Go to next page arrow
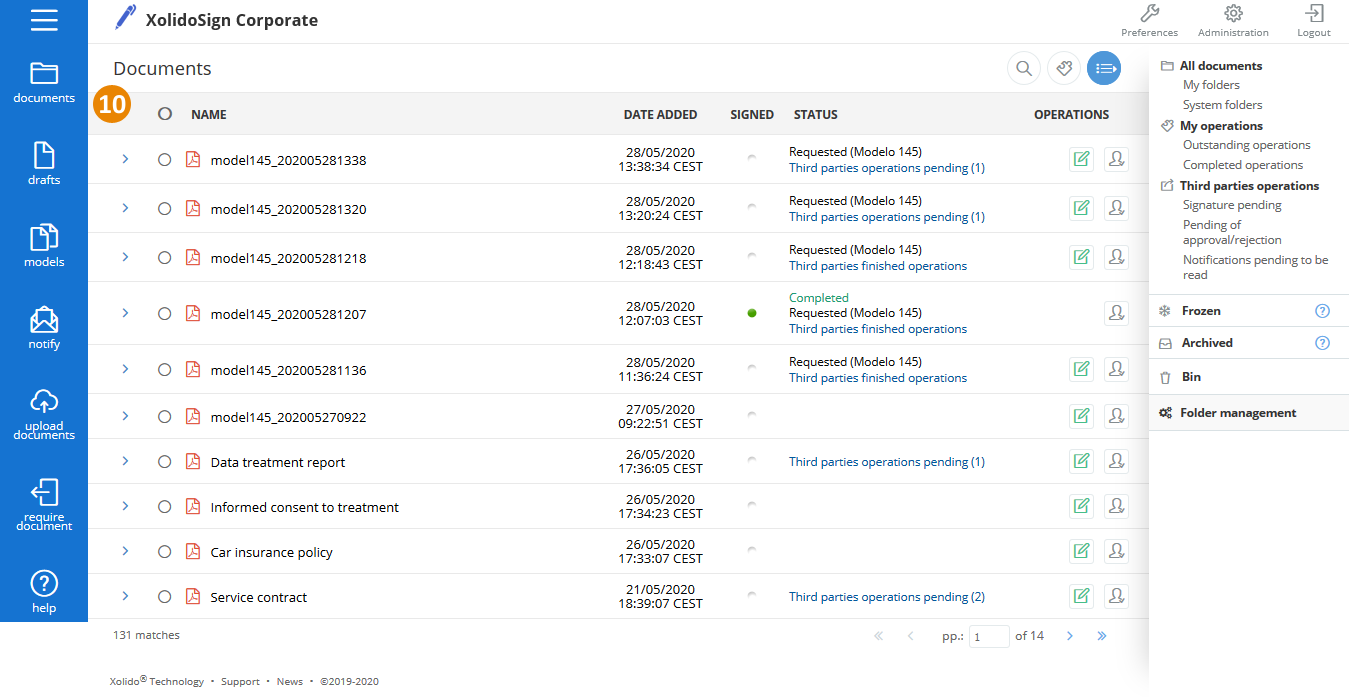The height and width of the screenshot is (697, 1349). click(1069, 636)
